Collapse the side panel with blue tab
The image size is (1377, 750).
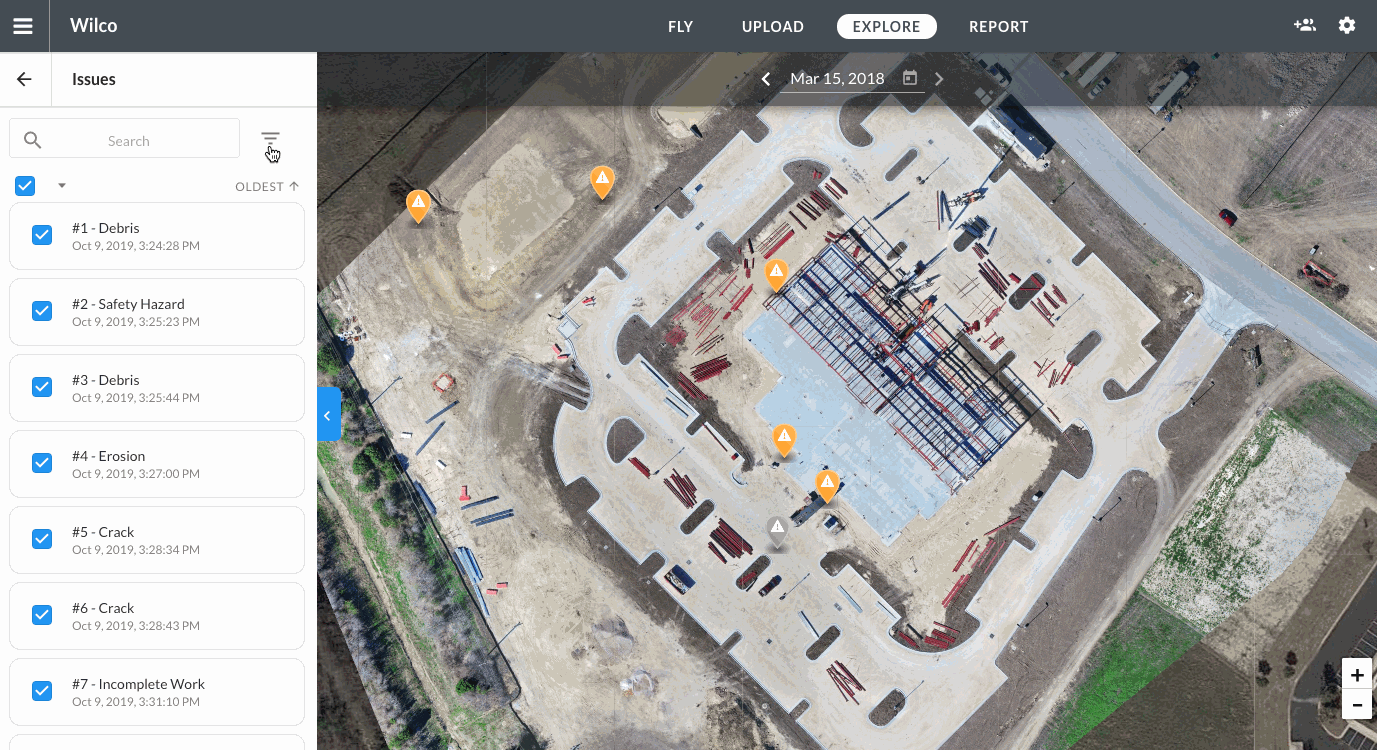tap(329, 415)
